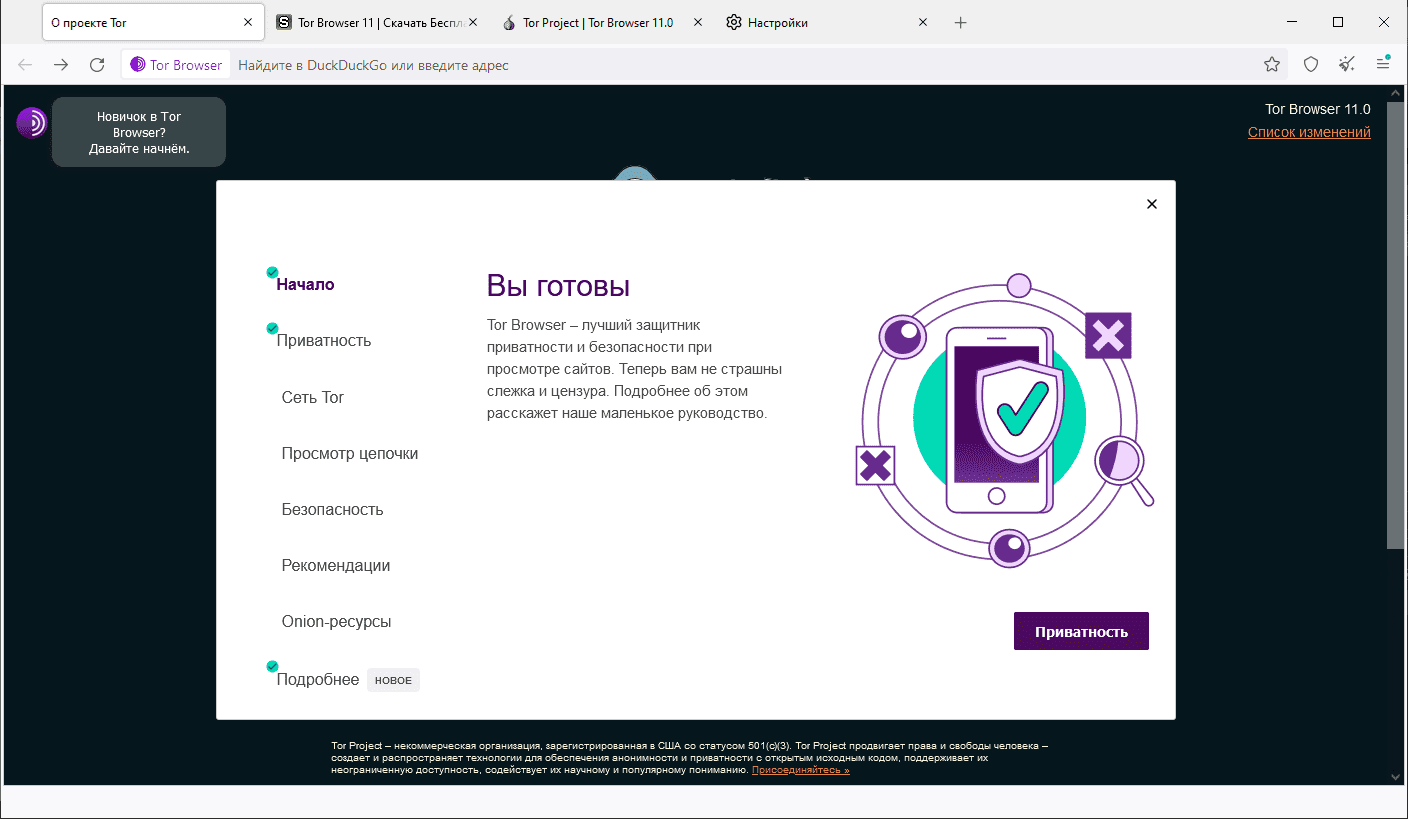Click the New Identity broom icon

click(1347, 65)
